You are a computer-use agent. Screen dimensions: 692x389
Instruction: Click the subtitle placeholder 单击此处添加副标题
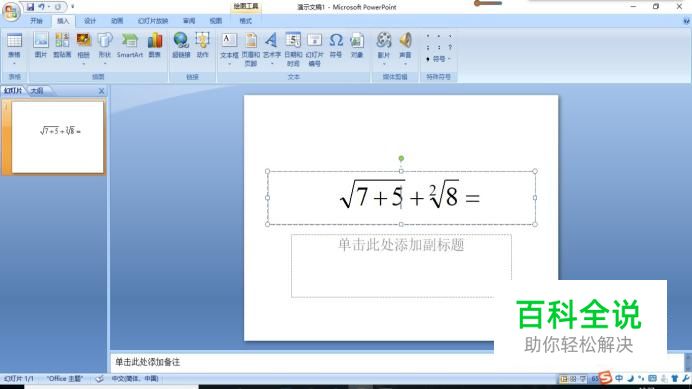pyautogui.click(x=401, y=266)
